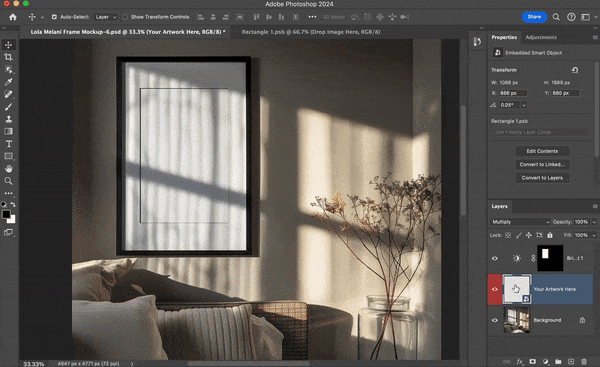Open the Search magnifier in top bar
The width and height of the screenshot is (600, 367).
[556, 17]
